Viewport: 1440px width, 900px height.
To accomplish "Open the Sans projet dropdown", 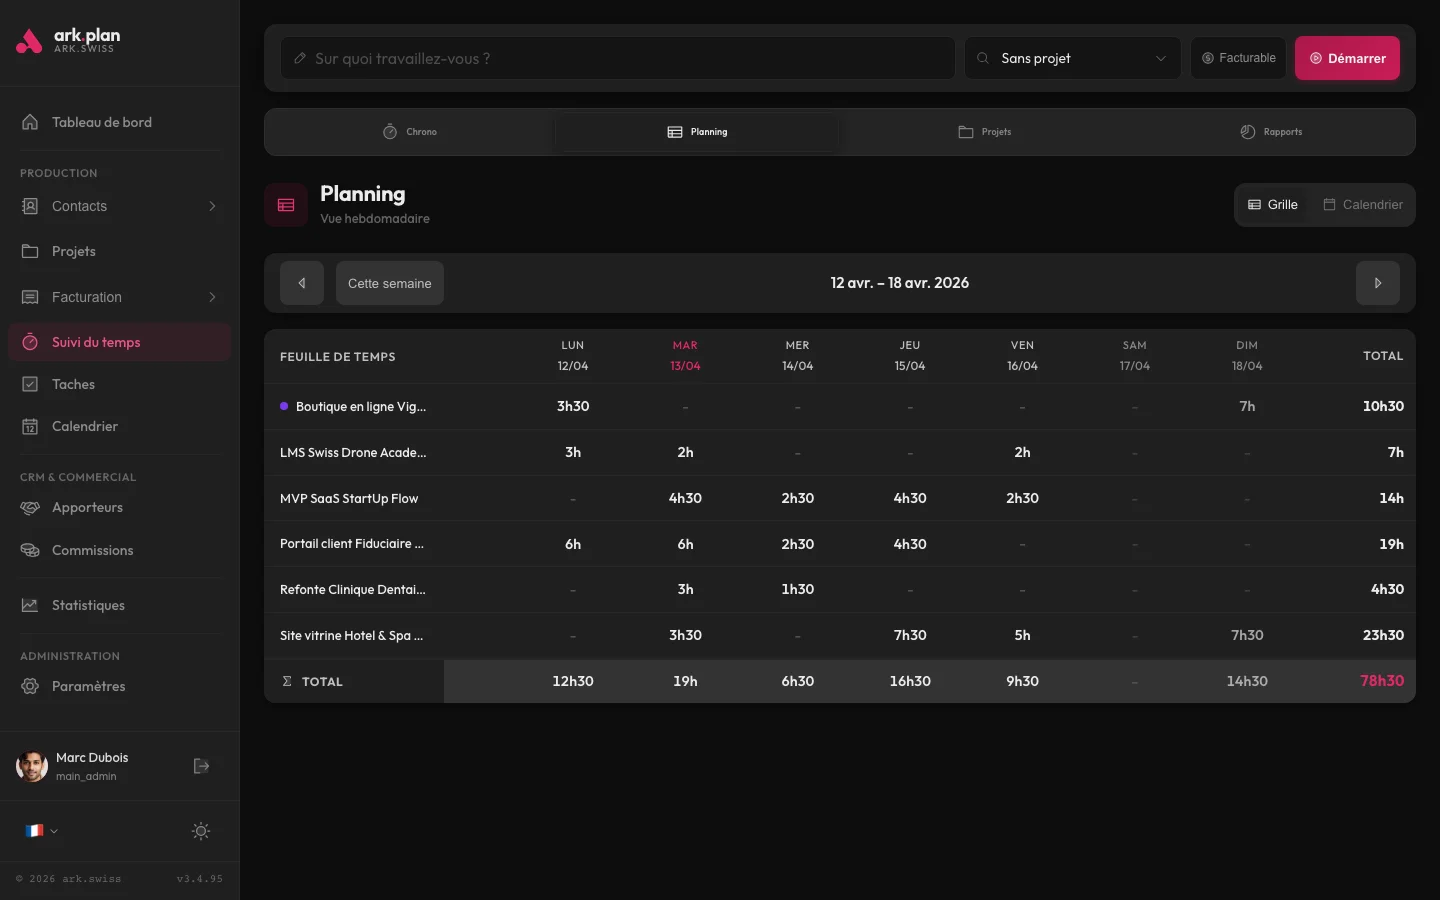I will (x=1072, y=58).
